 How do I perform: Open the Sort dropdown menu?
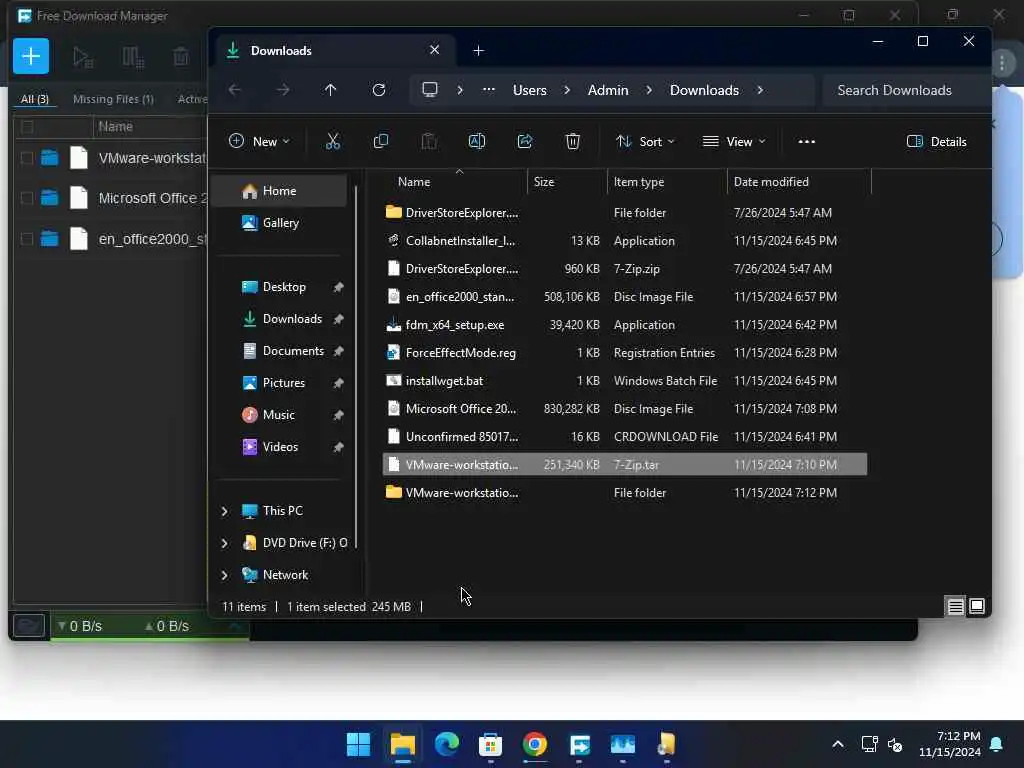click(x=645, y=141)
